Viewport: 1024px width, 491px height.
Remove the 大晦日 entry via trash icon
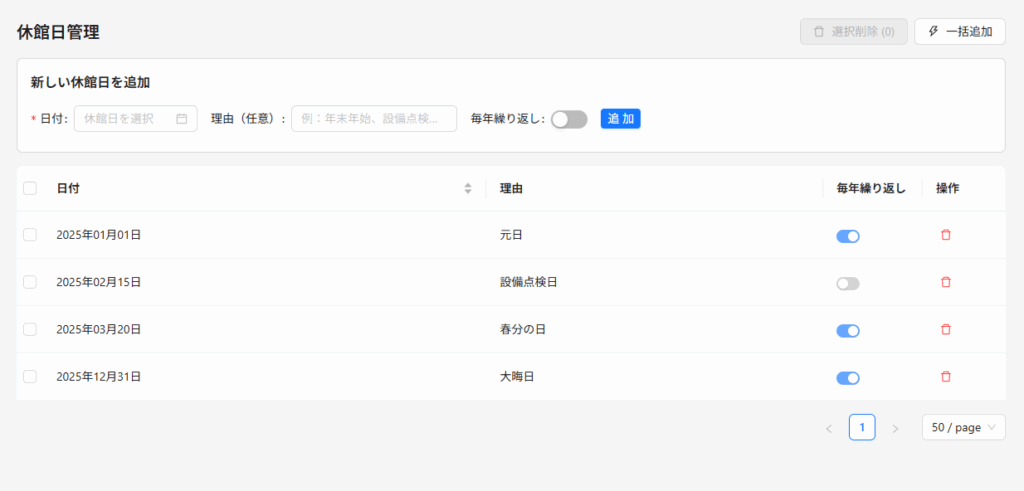click(x=946, y=377)
